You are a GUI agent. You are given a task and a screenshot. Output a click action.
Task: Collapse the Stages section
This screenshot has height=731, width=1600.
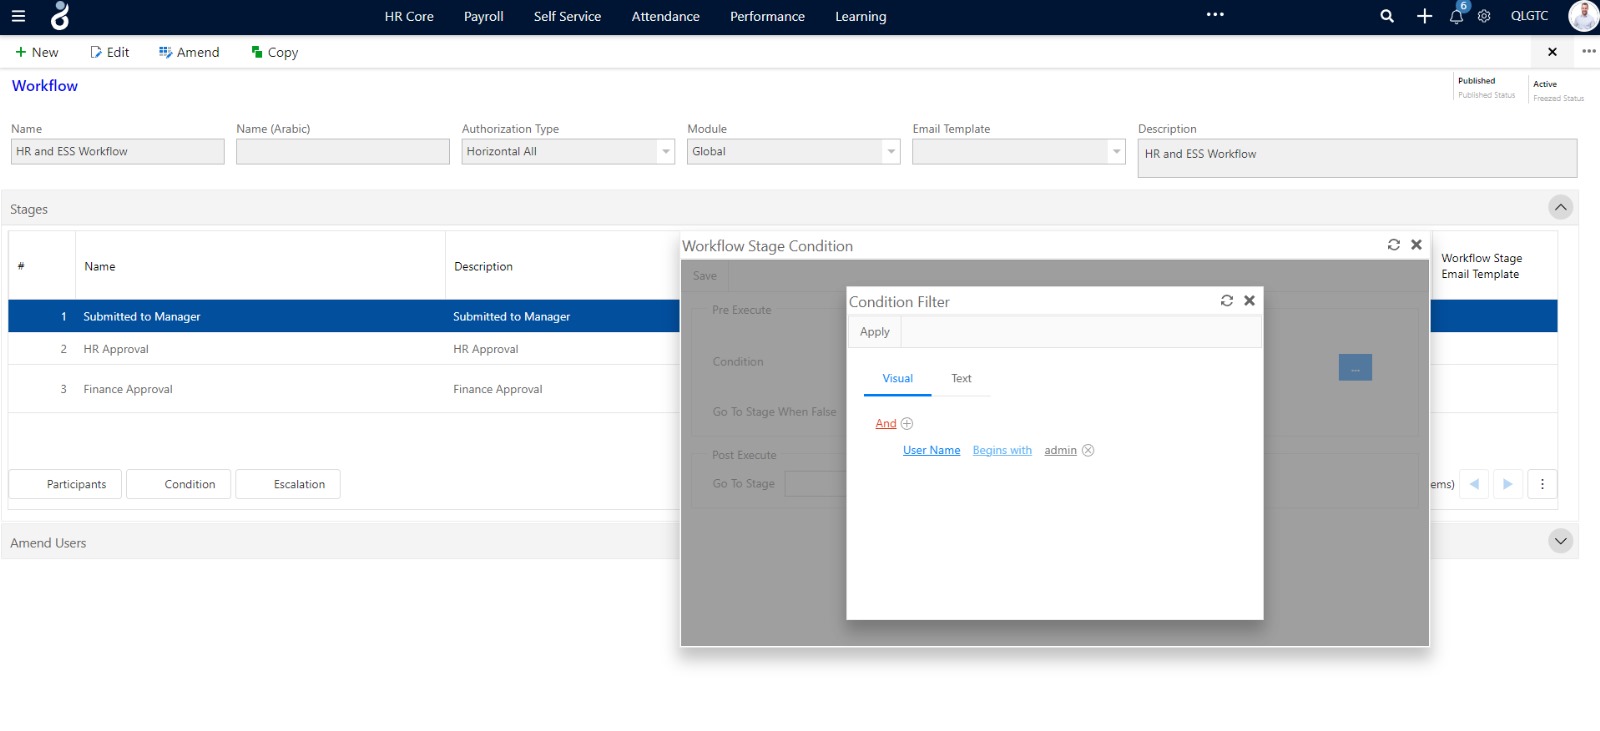point(1560,208)
